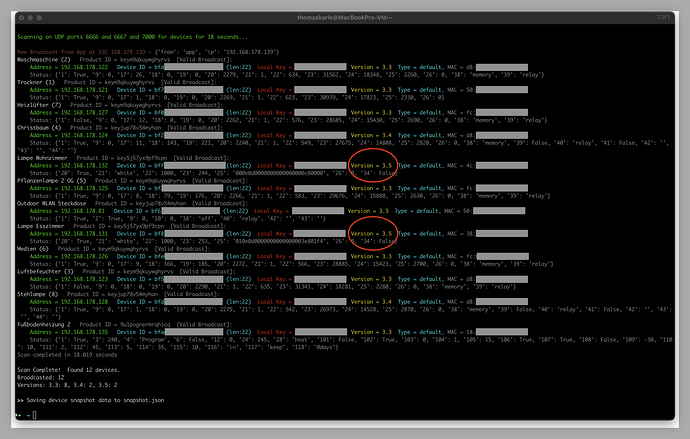Select the device name 'Waschmaschine (2)'
This screenshot has height=439, width=690.
coord(44,59)
